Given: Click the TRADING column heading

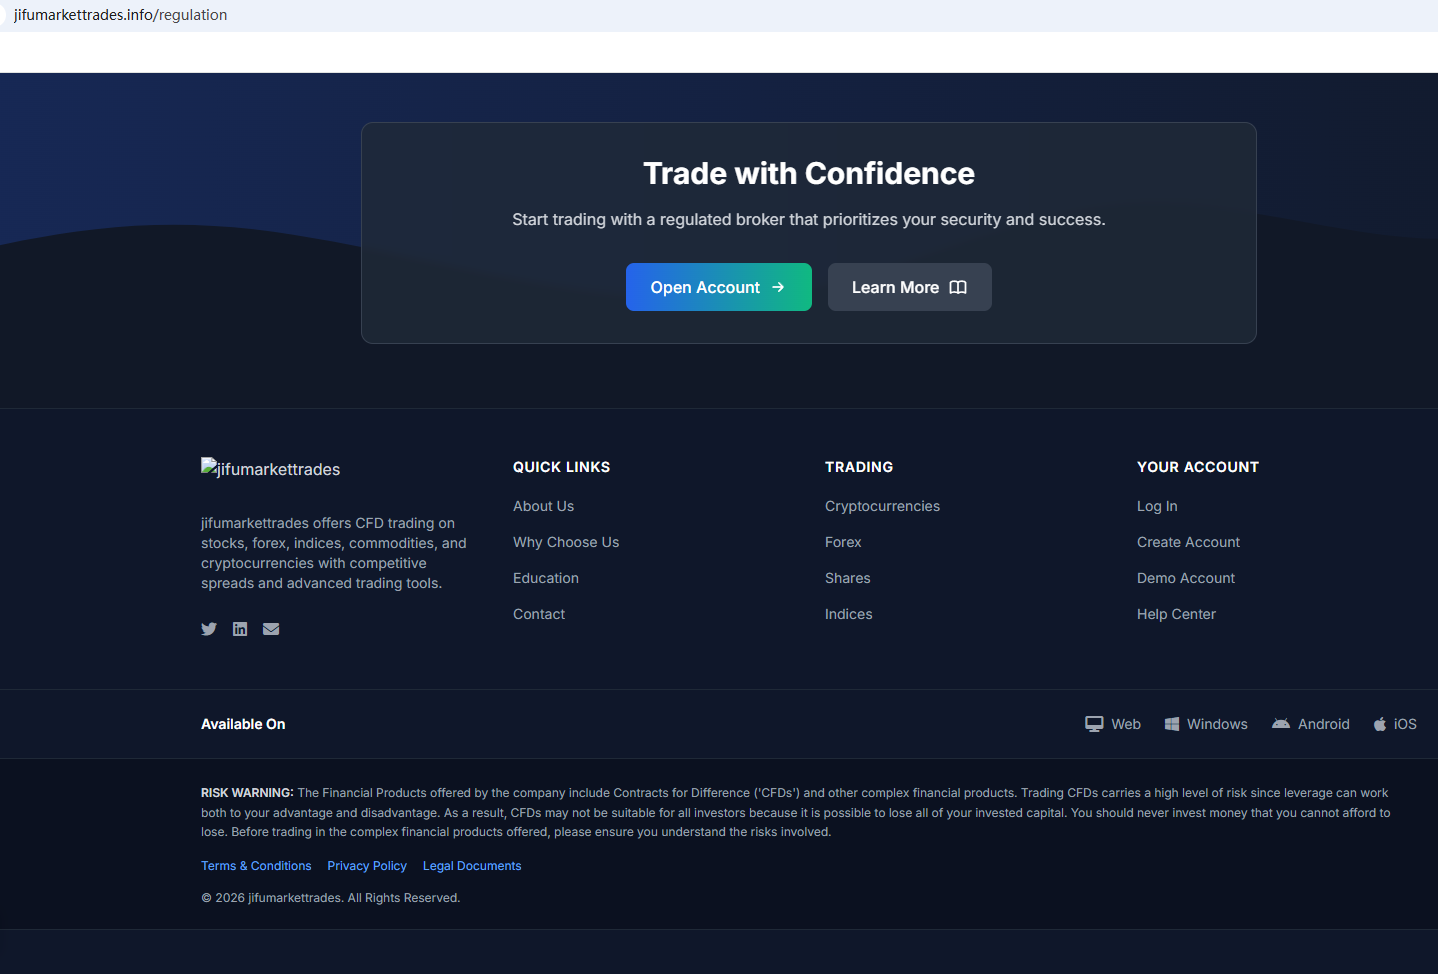Looking at the screenshot, I should click(x=859, y=467).
